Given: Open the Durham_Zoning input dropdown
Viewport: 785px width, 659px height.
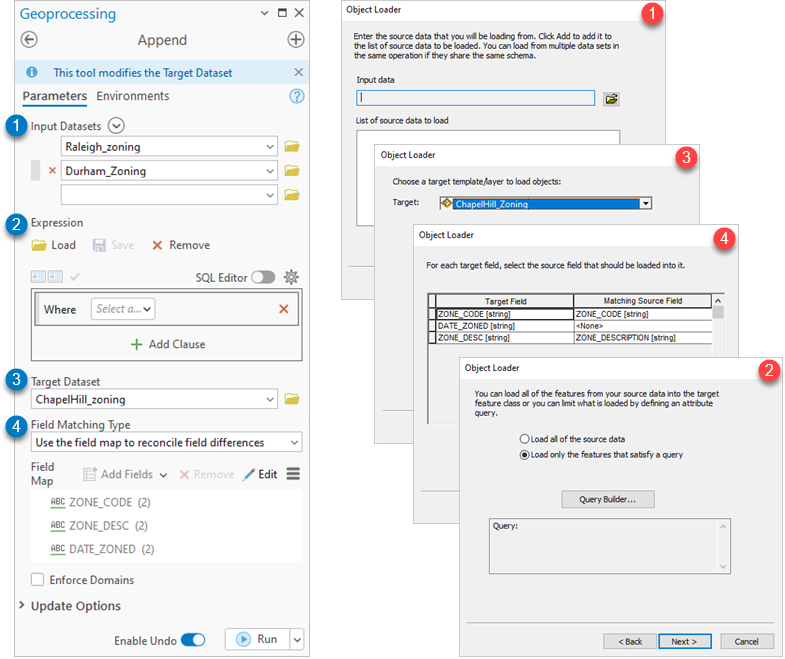Looking at the screenshot, I should tap(270, 171).
